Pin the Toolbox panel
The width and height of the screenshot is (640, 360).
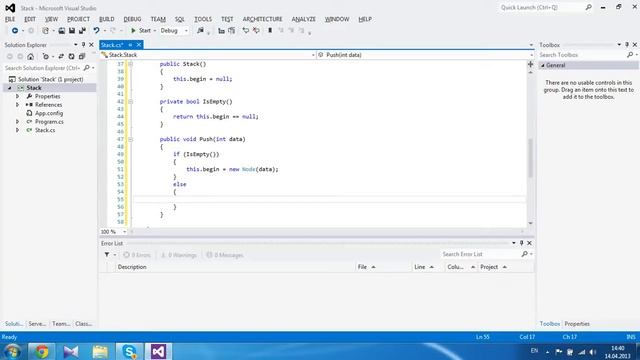pyautogui.click(x=627, y=44)
